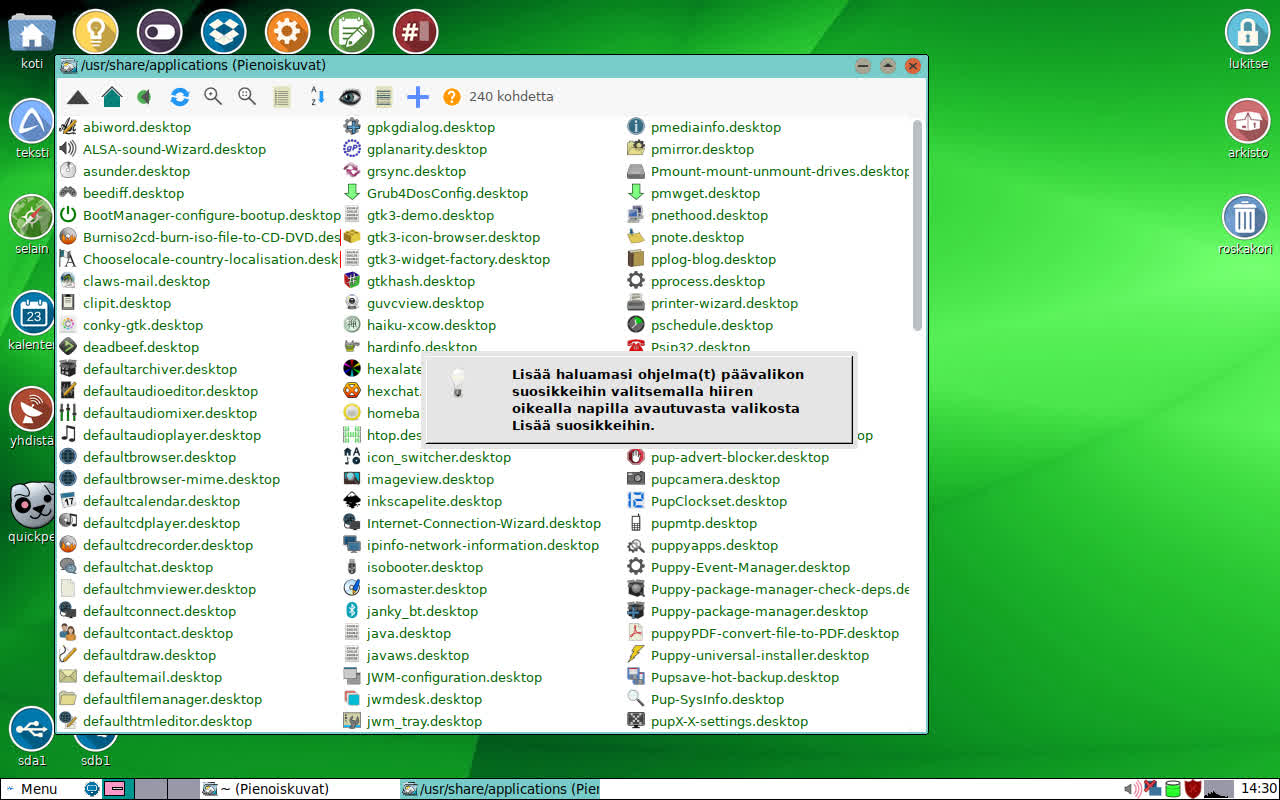
Task: Open the Menu button on the taskbar
Action: click(x=30, y=789)
